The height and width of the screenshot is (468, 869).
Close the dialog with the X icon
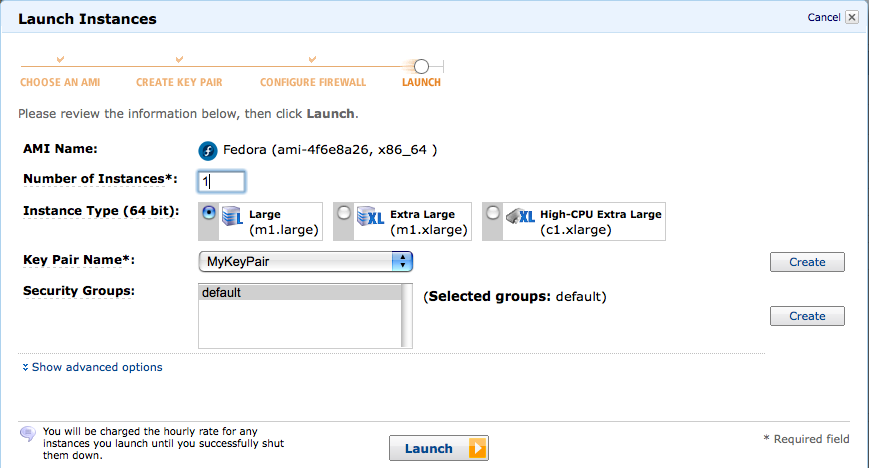851,17
